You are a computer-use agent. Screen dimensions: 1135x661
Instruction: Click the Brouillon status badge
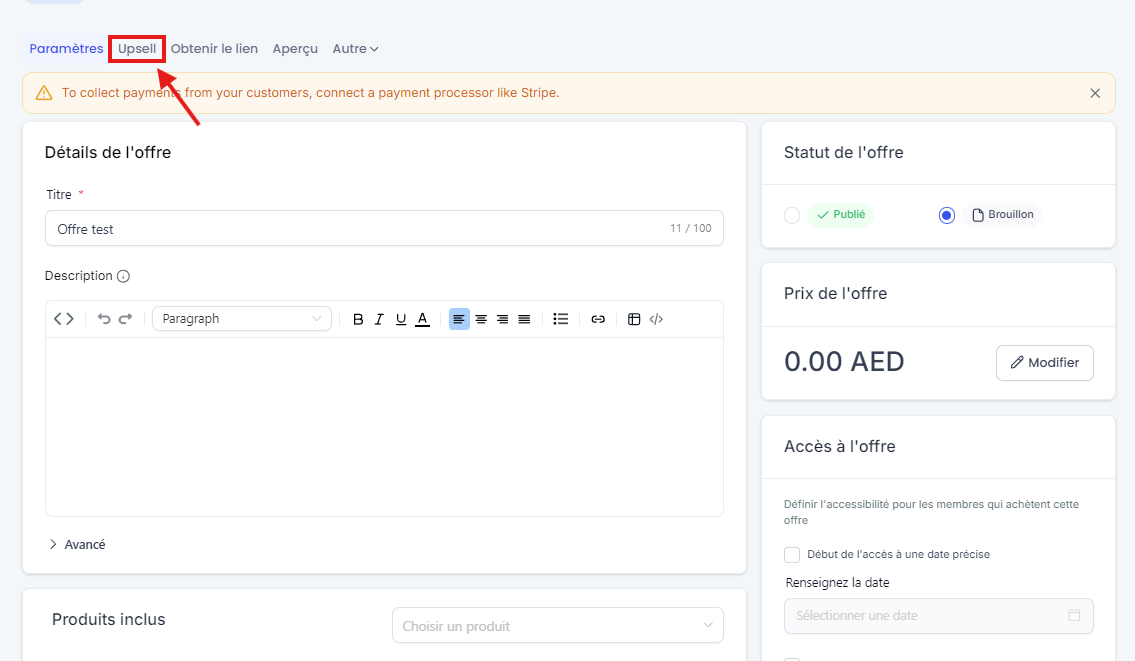point(1003,214)
